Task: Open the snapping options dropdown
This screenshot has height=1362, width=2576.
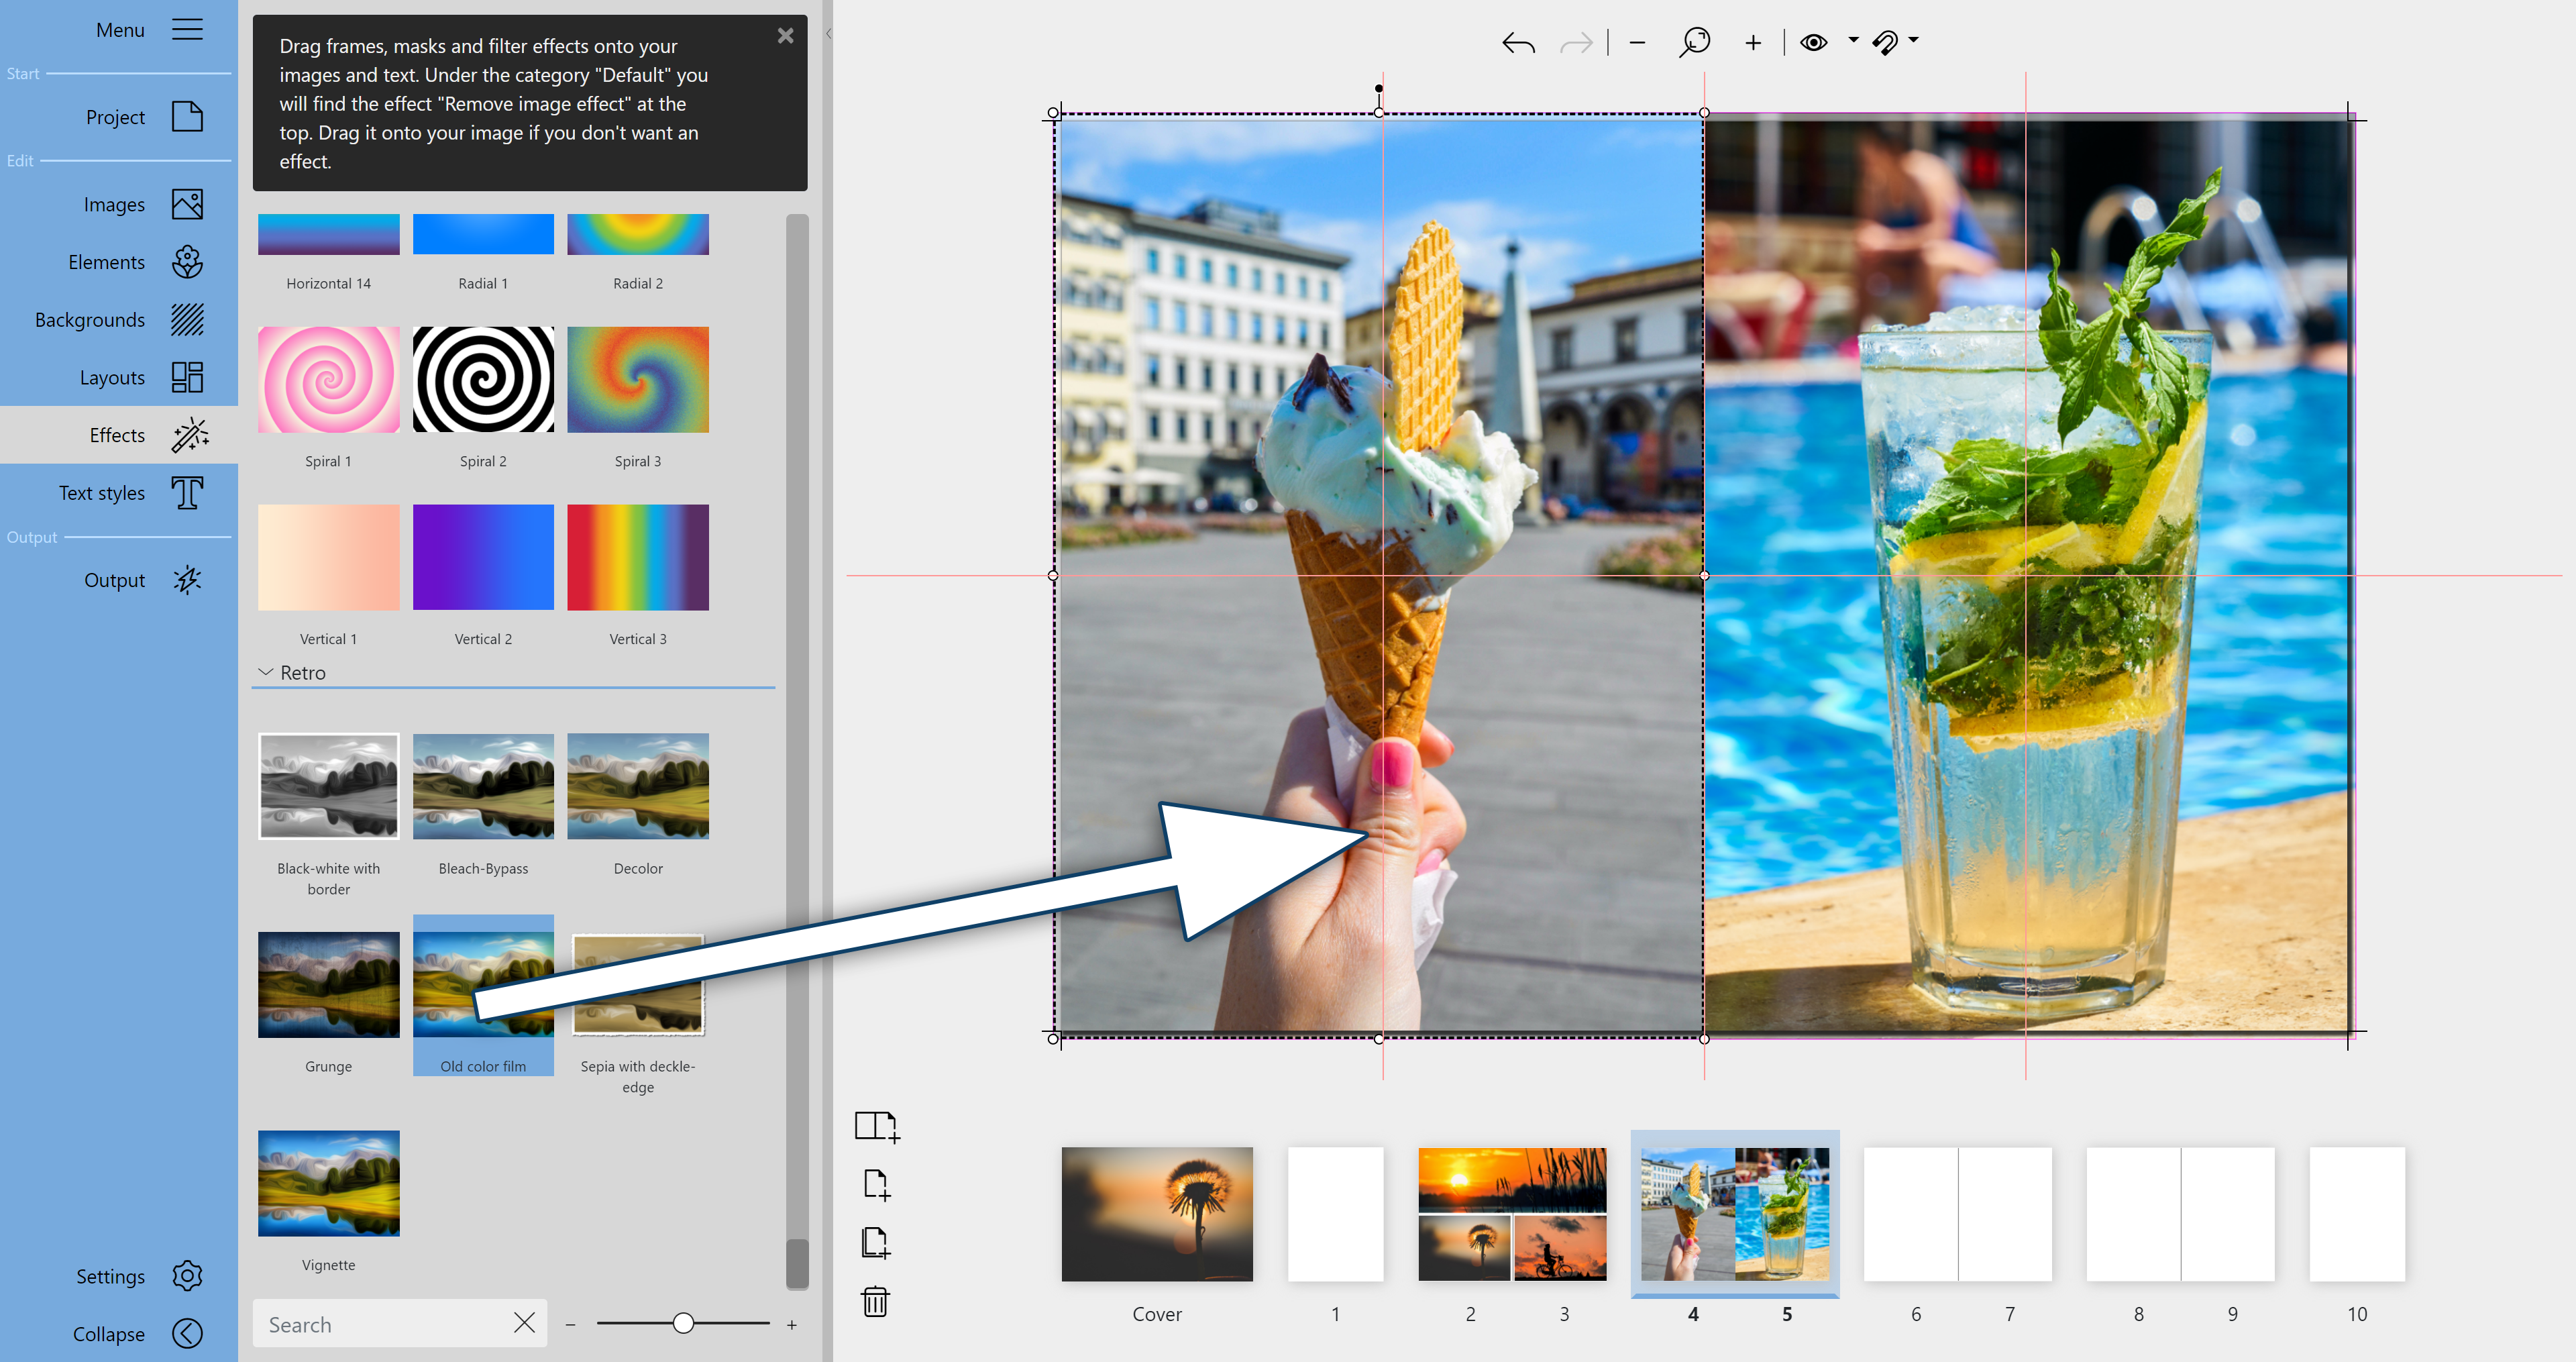Action: (1913, 42)
